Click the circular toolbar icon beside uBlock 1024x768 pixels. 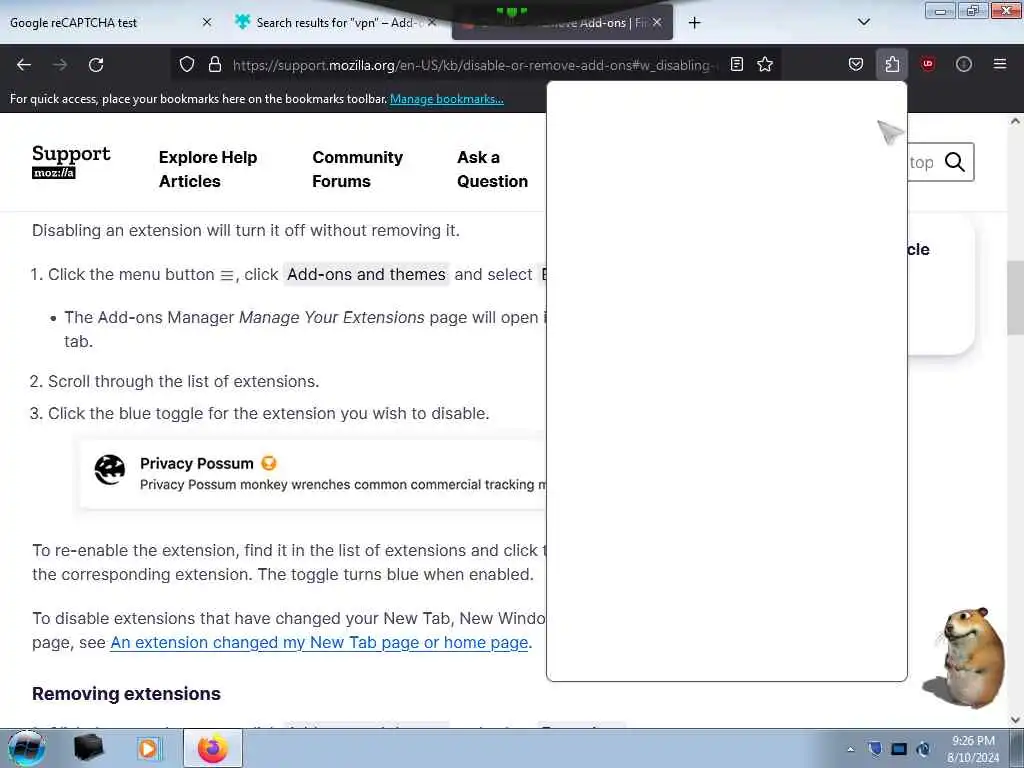point(964,64)
